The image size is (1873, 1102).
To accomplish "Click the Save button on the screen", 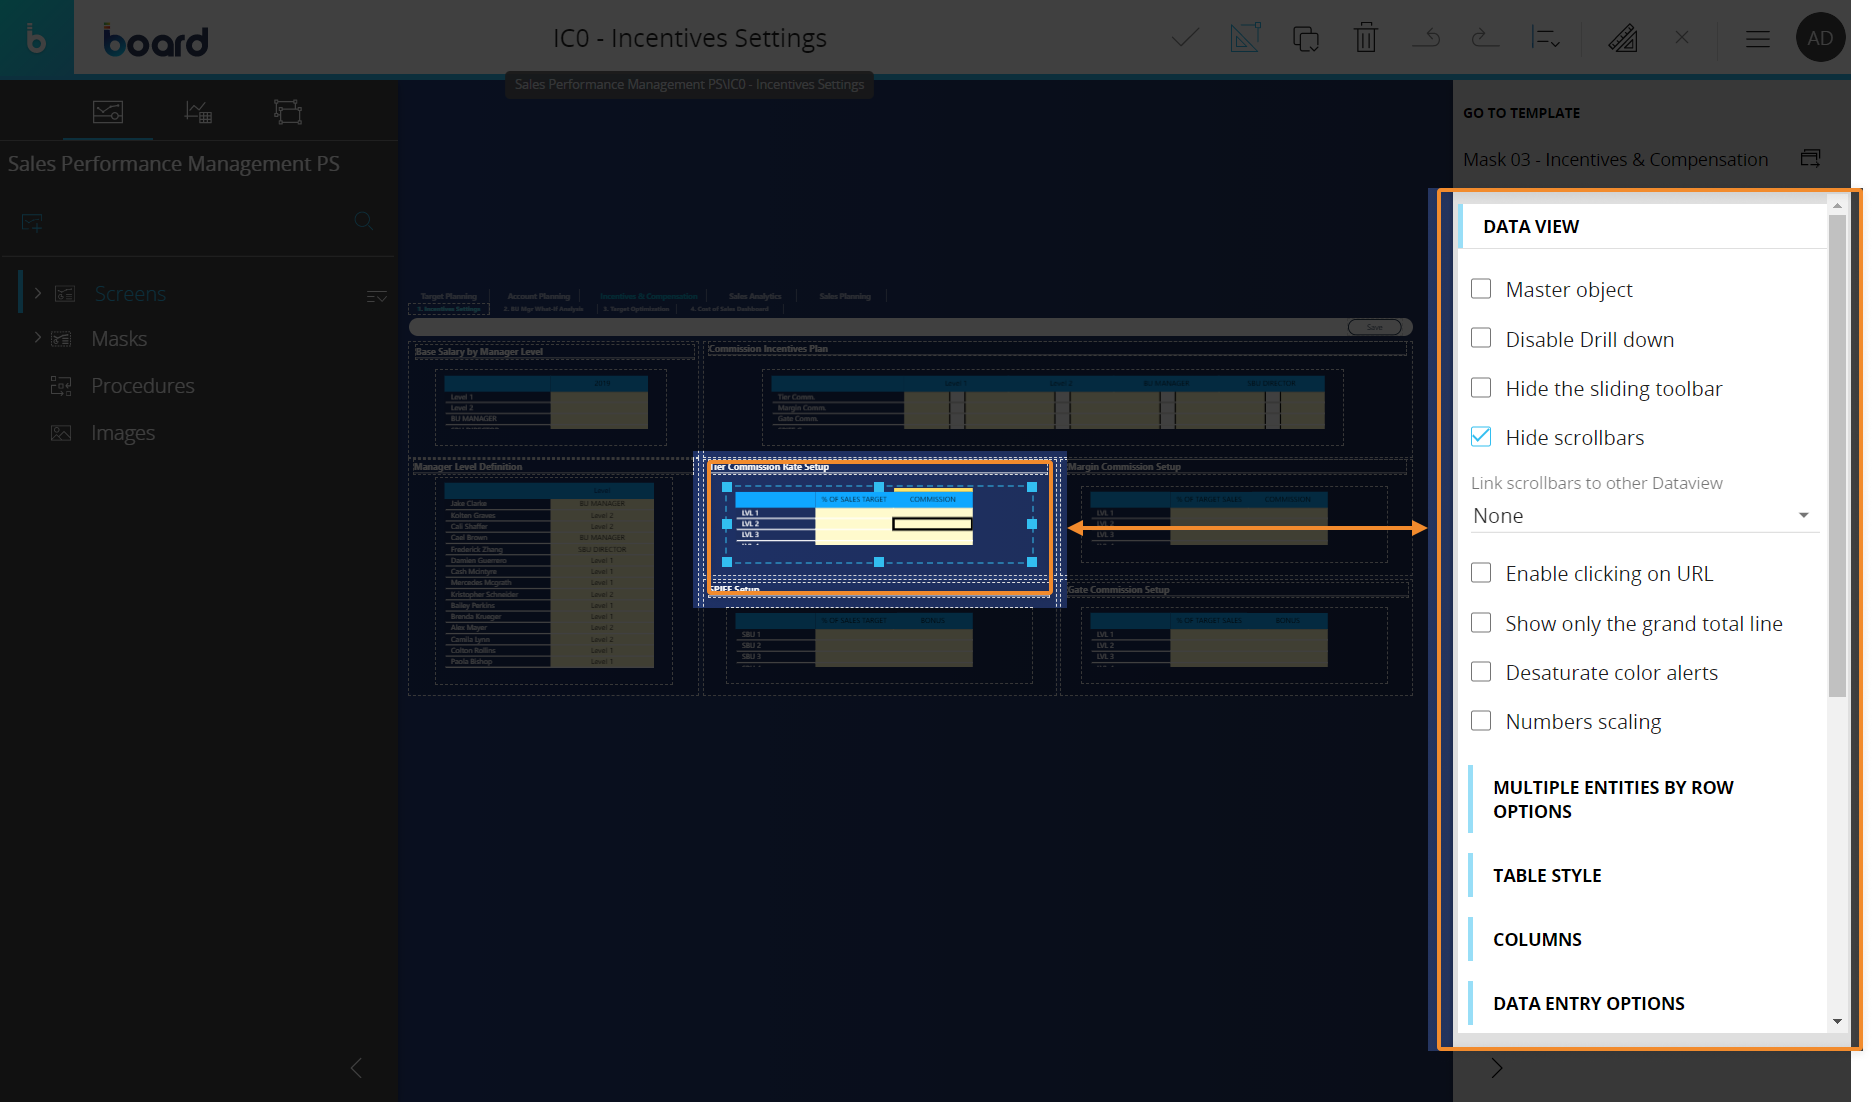I will (1374, 327).
